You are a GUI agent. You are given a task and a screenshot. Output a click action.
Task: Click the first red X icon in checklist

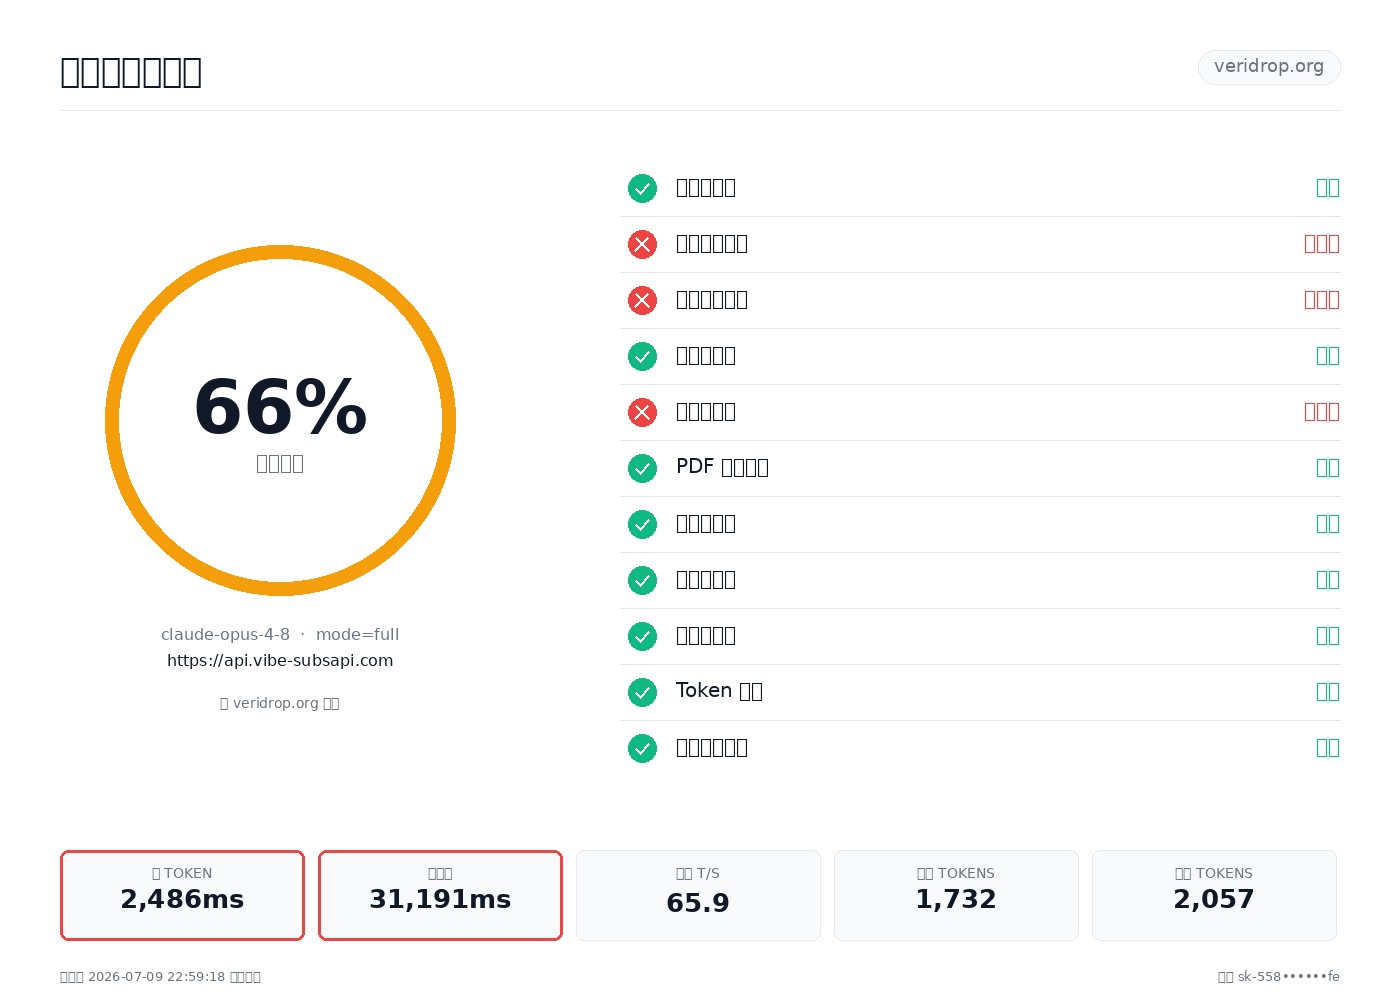(642, 244)
